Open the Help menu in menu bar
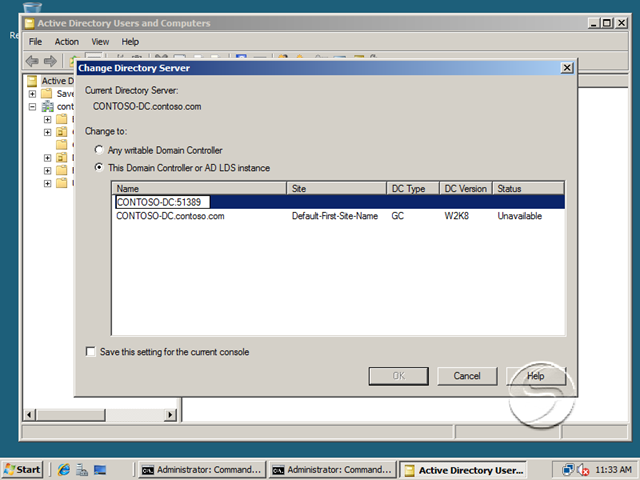The width and height of the screenshot is (640, 480). (x=130, y=42)
